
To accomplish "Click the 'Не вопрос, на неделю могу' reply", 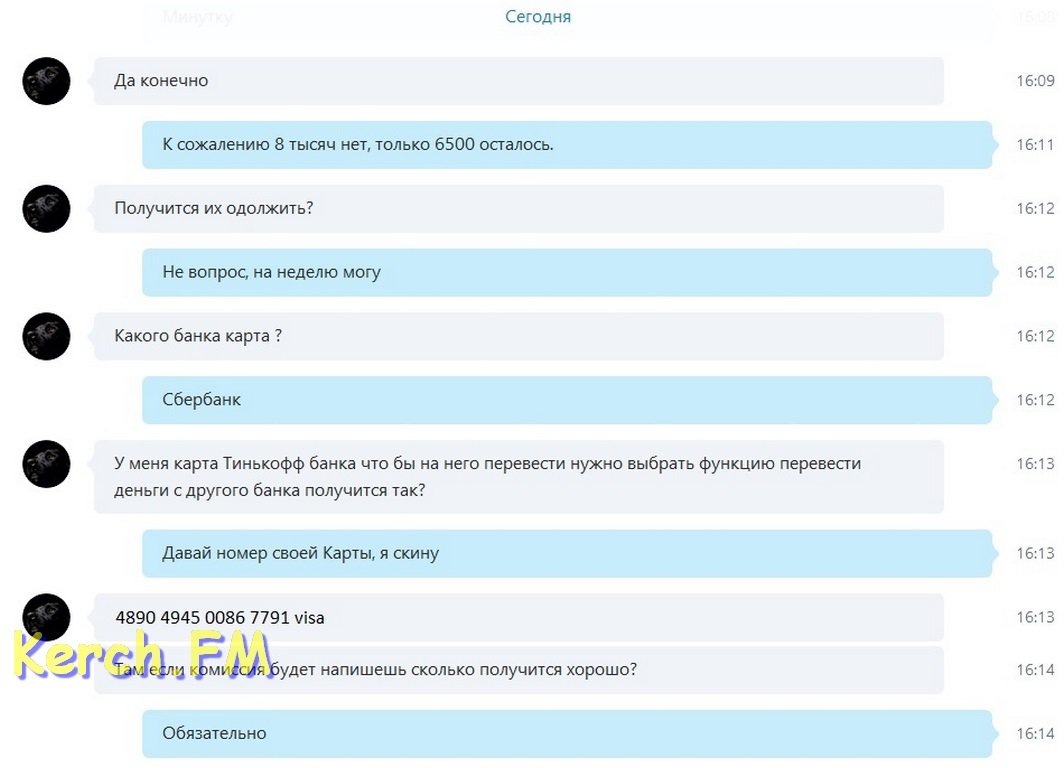I will tap(566, 272).
